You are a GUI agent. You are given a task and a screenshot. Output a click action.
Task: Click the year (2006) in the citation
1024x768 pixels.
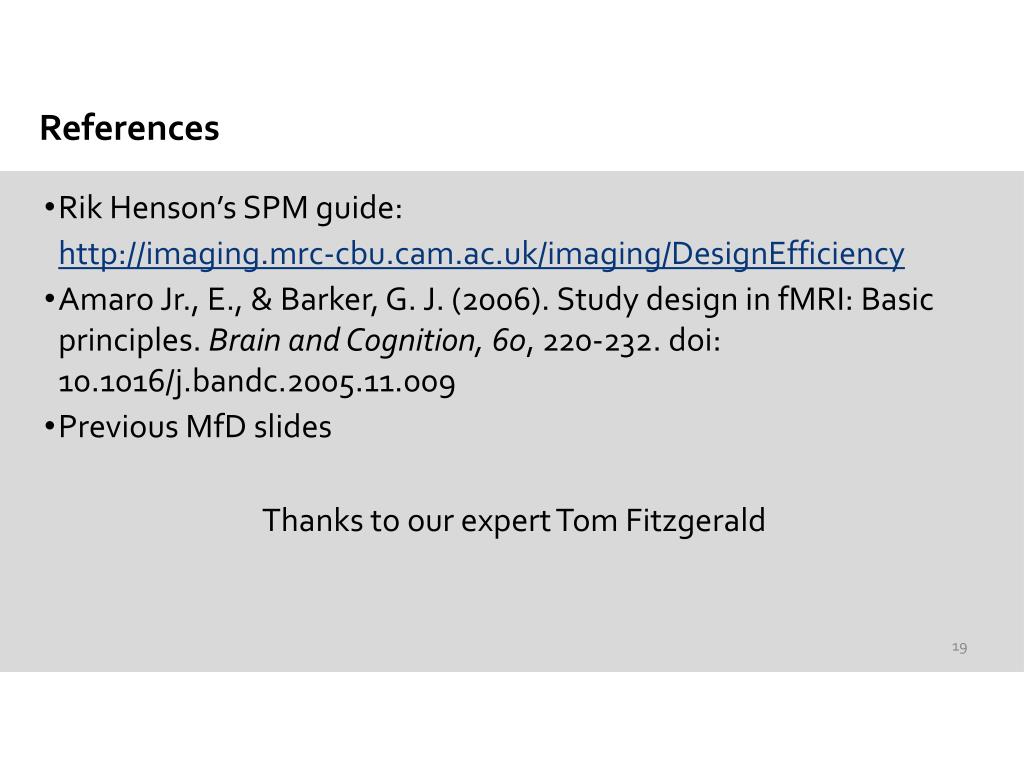click(500, 300)
